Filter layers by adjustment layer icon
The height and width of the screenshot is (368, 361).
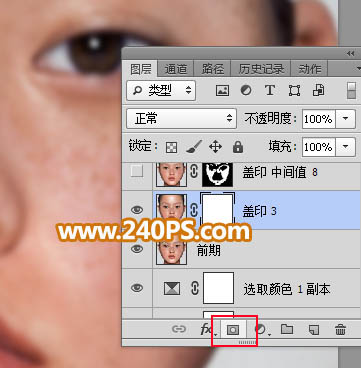tap(246, 90)
